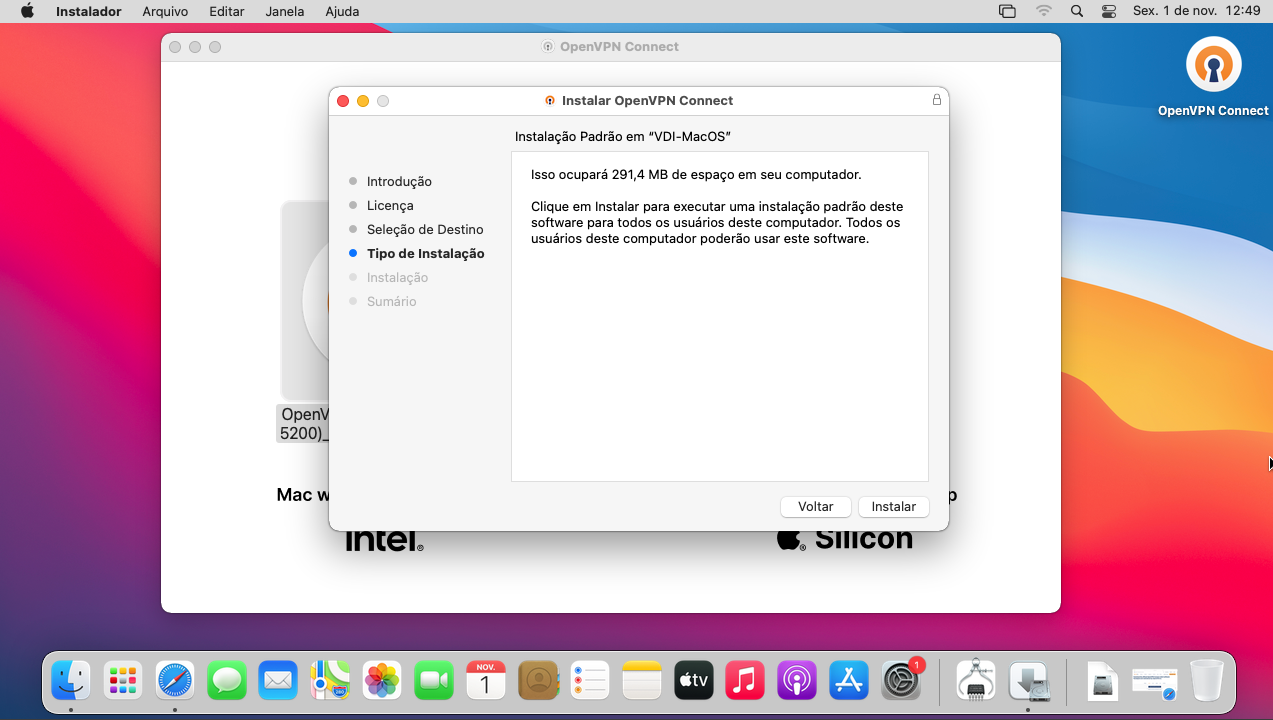The width and height of the screenshot is (1273, 720).
Task: Click the Instalar button
Action: [x=893, y=507]
